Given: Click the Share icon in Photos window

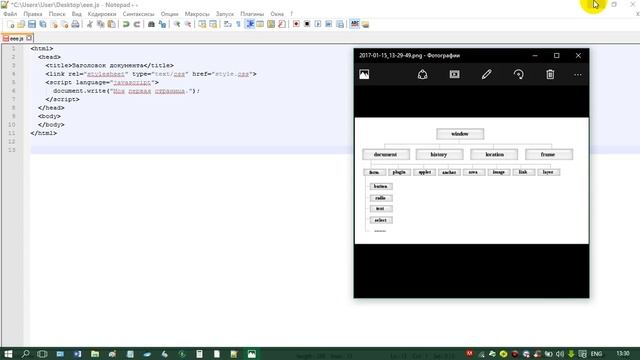Looking at the screenshot, I should (422, 74).
